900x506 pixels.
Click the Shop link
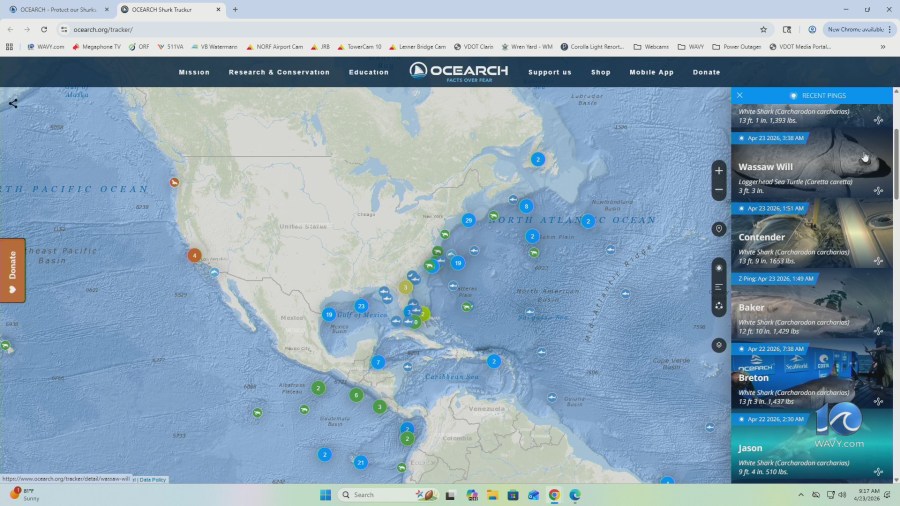(x=601, y=72)
